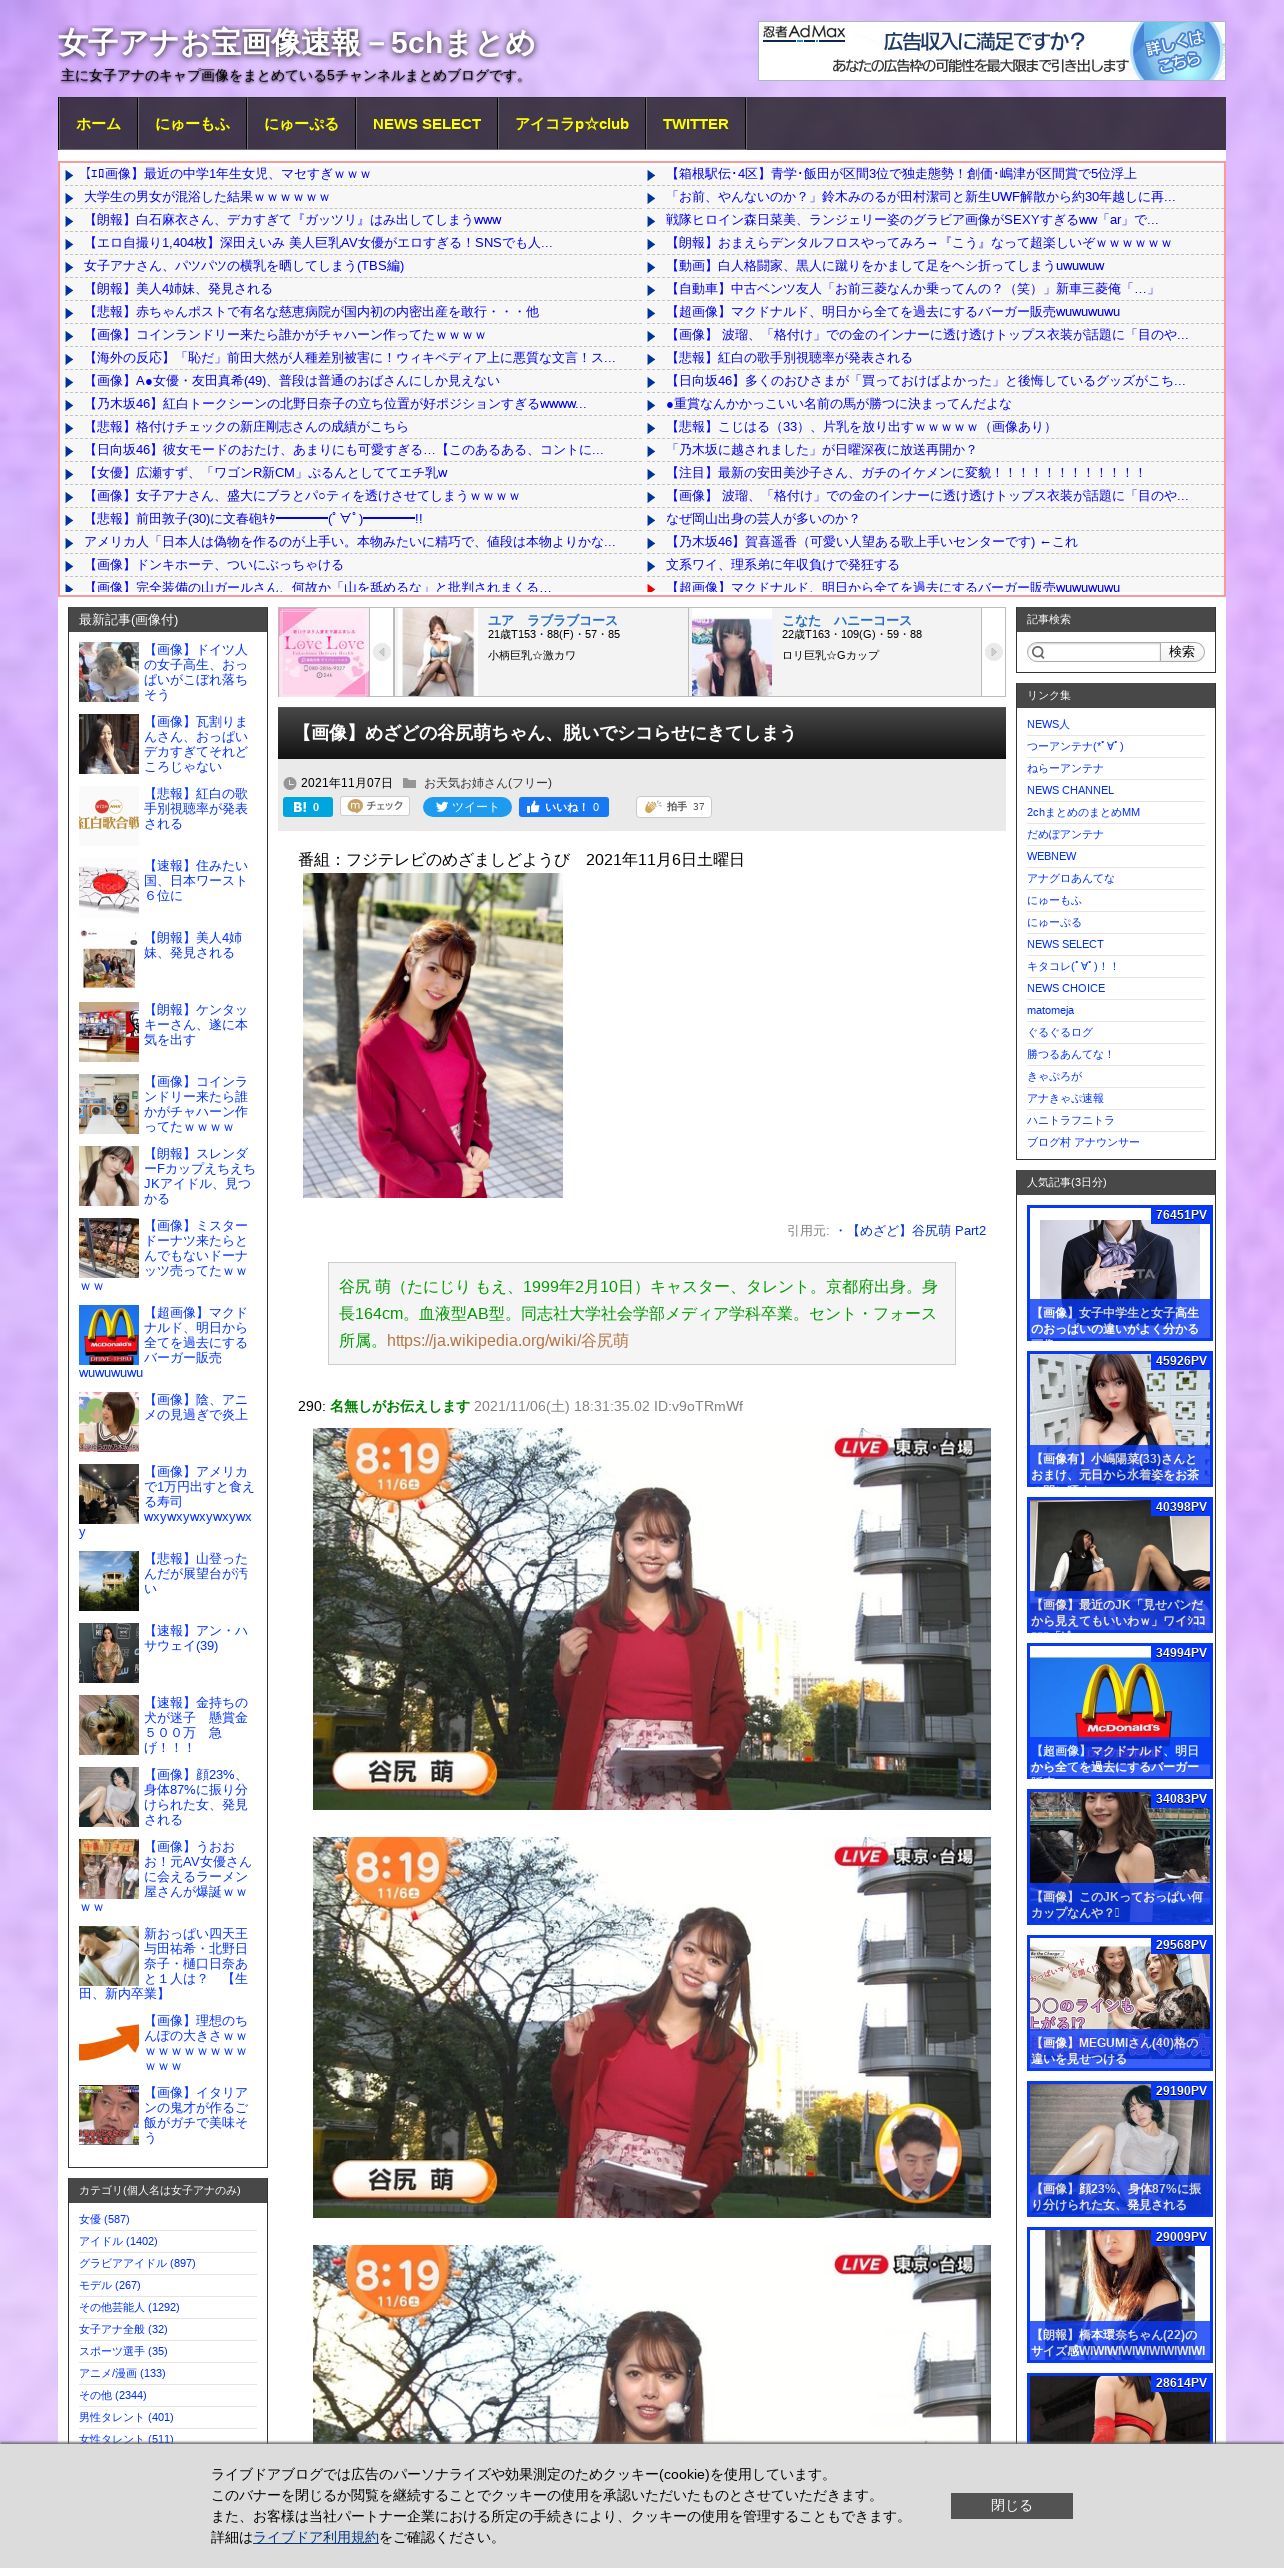Open headline 大学生の男女が混浴した結果
Viewport: 1284px width, 2568px height.
coord(206,197)
